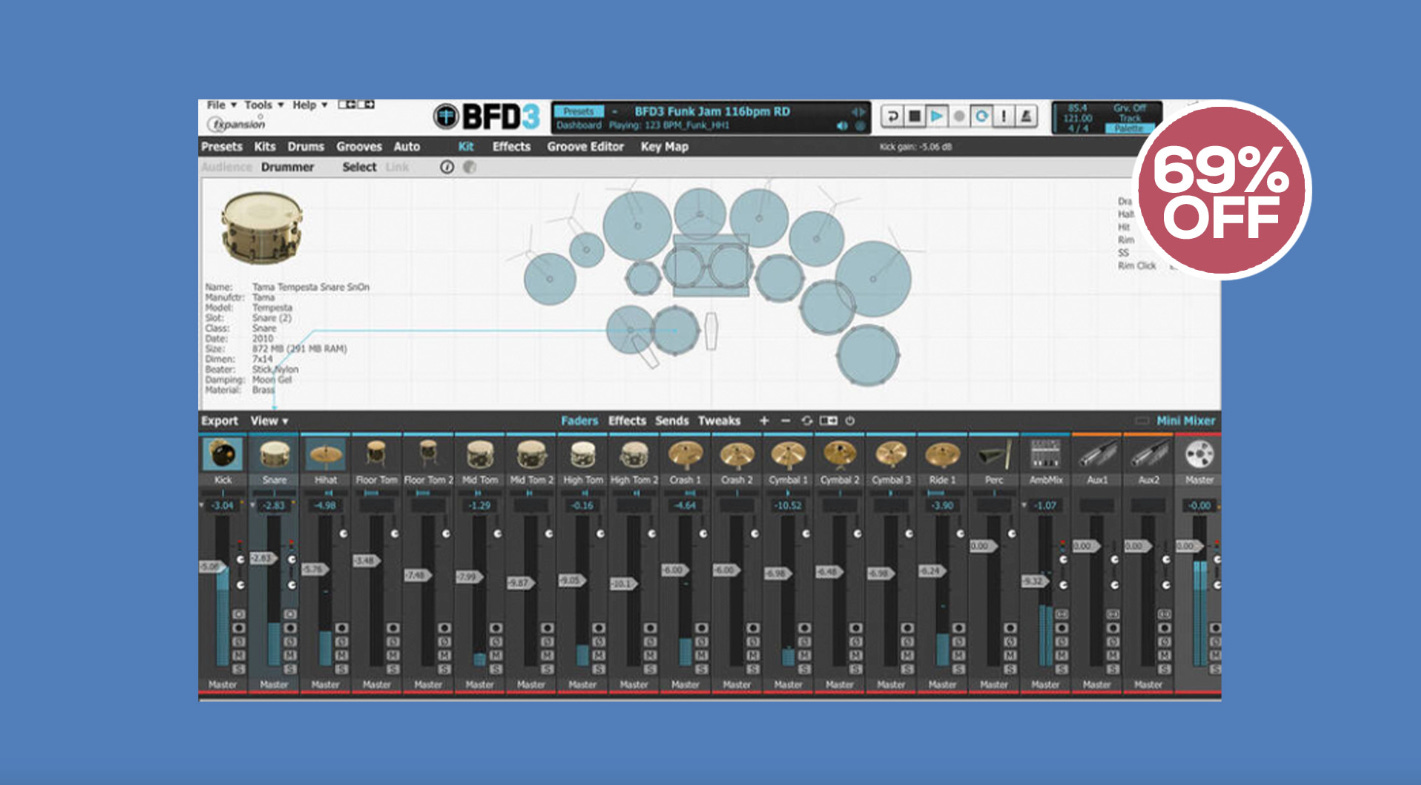The width and height of the screenshot is (1421, 785).
Task: Click the mixer refresh arrows icon
Action: tap(807, 421)
